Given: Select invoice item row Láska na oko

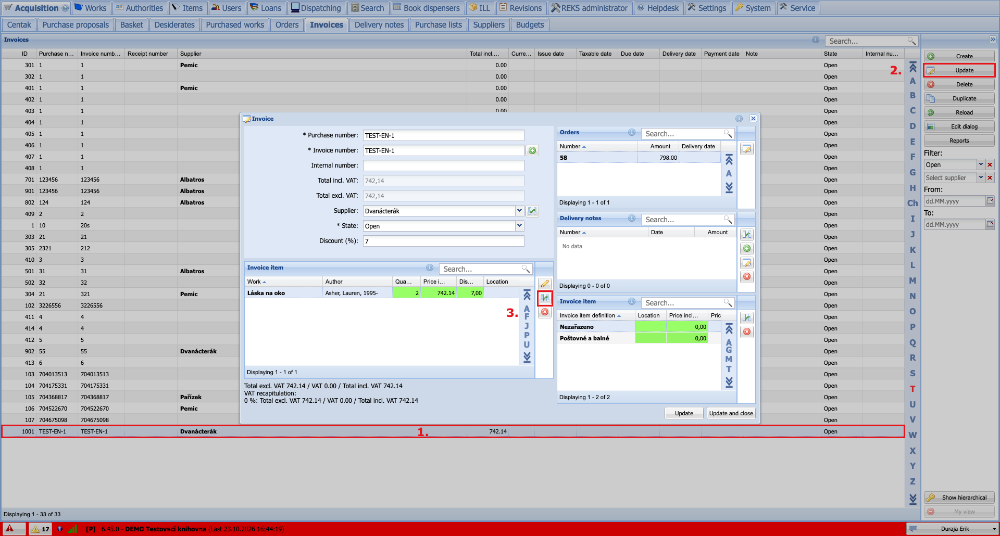Looking at the screenshot, I should point(383,292).
